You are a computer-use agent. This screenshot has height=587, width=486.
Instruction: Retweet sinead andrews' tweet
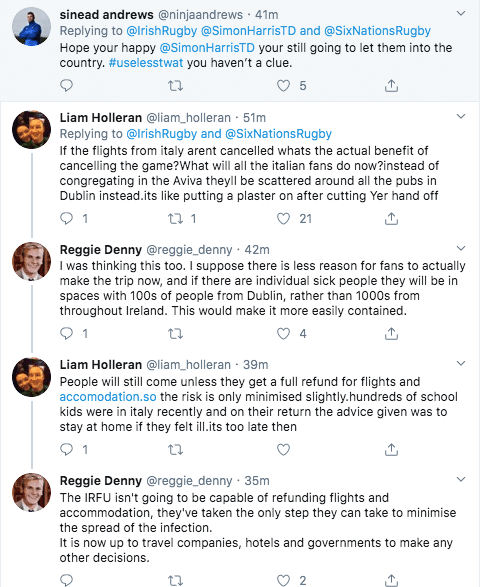coord(175,86)
